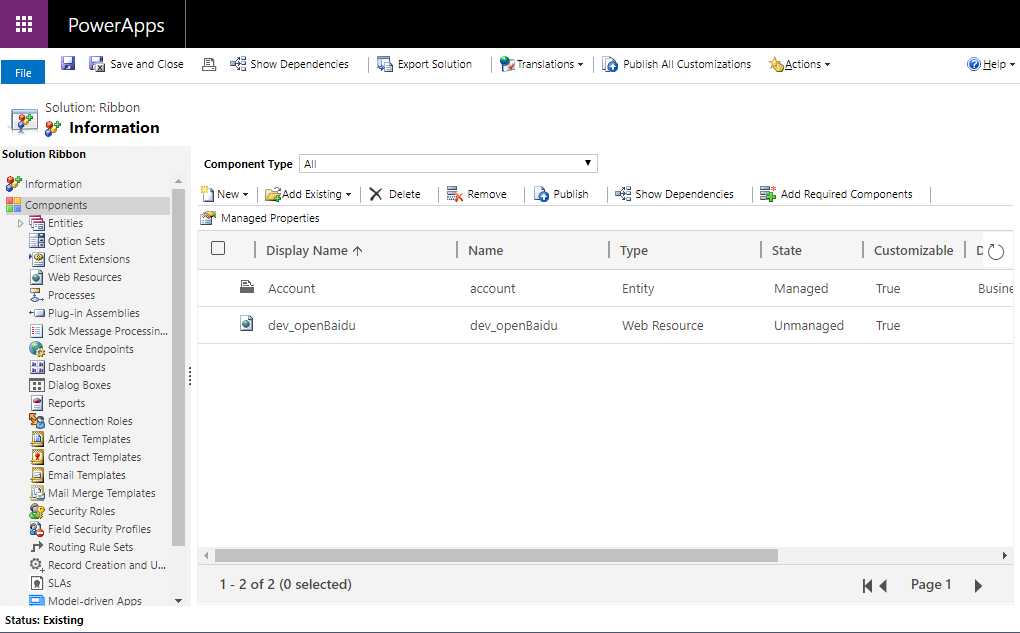Open the File menu
Viewport: 1020px width, 633px height.
coord(23,73)
